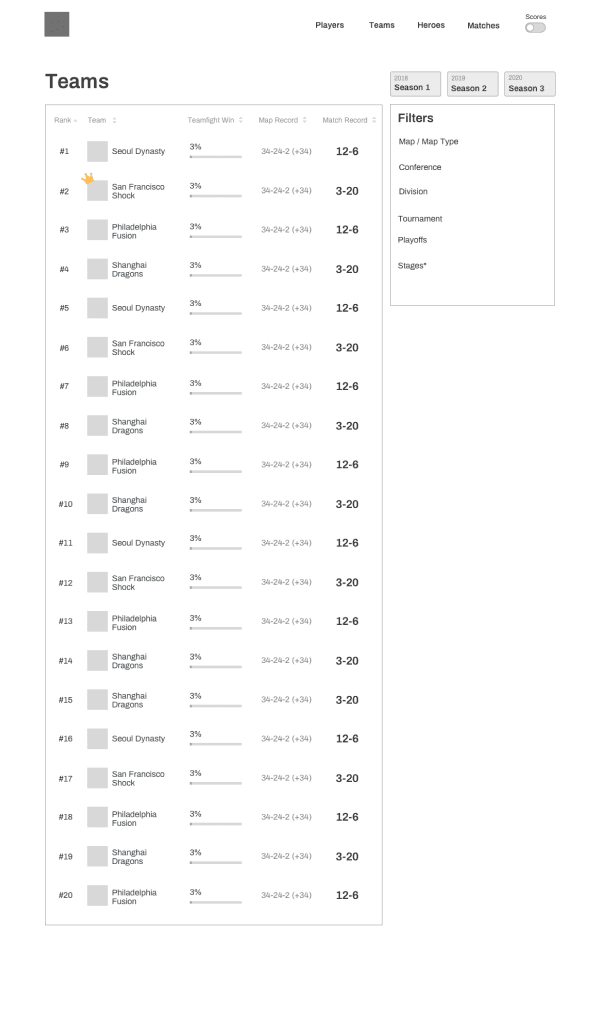Click sort arrows beside Map Record header

point(305,120)
